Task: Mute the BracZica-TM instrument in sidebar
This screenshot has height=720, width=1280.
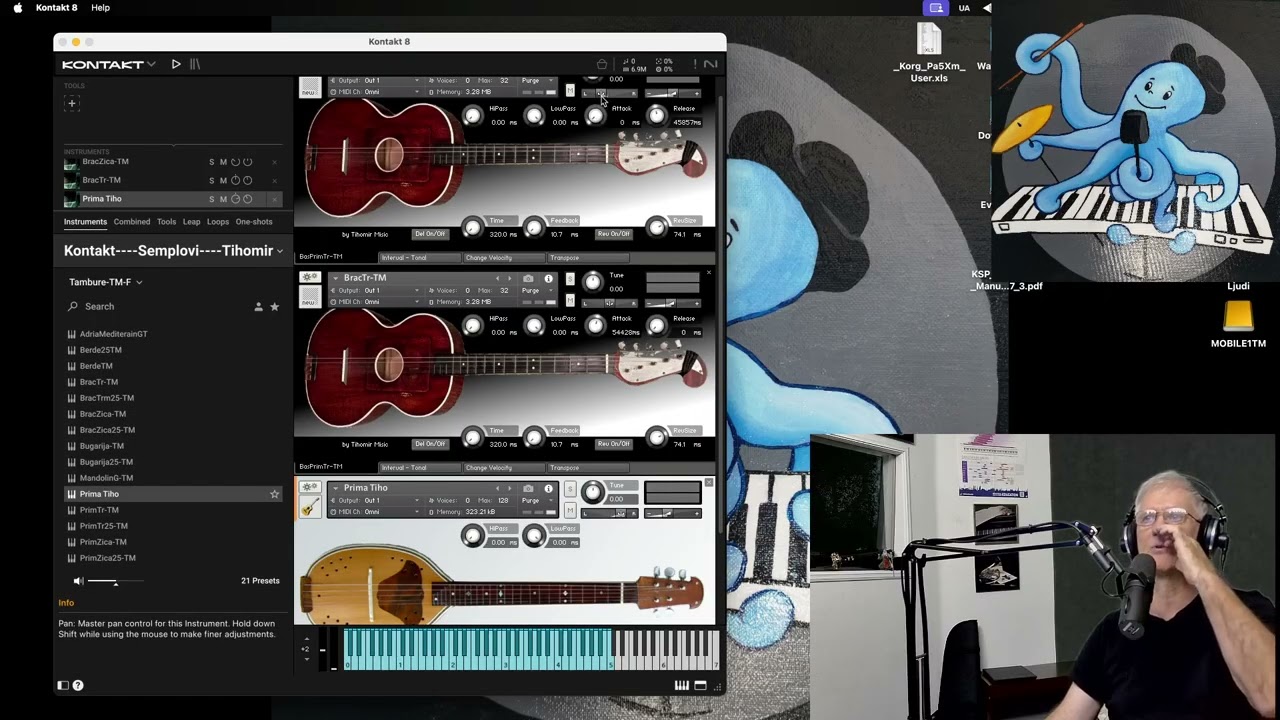Action: [223, 162]
